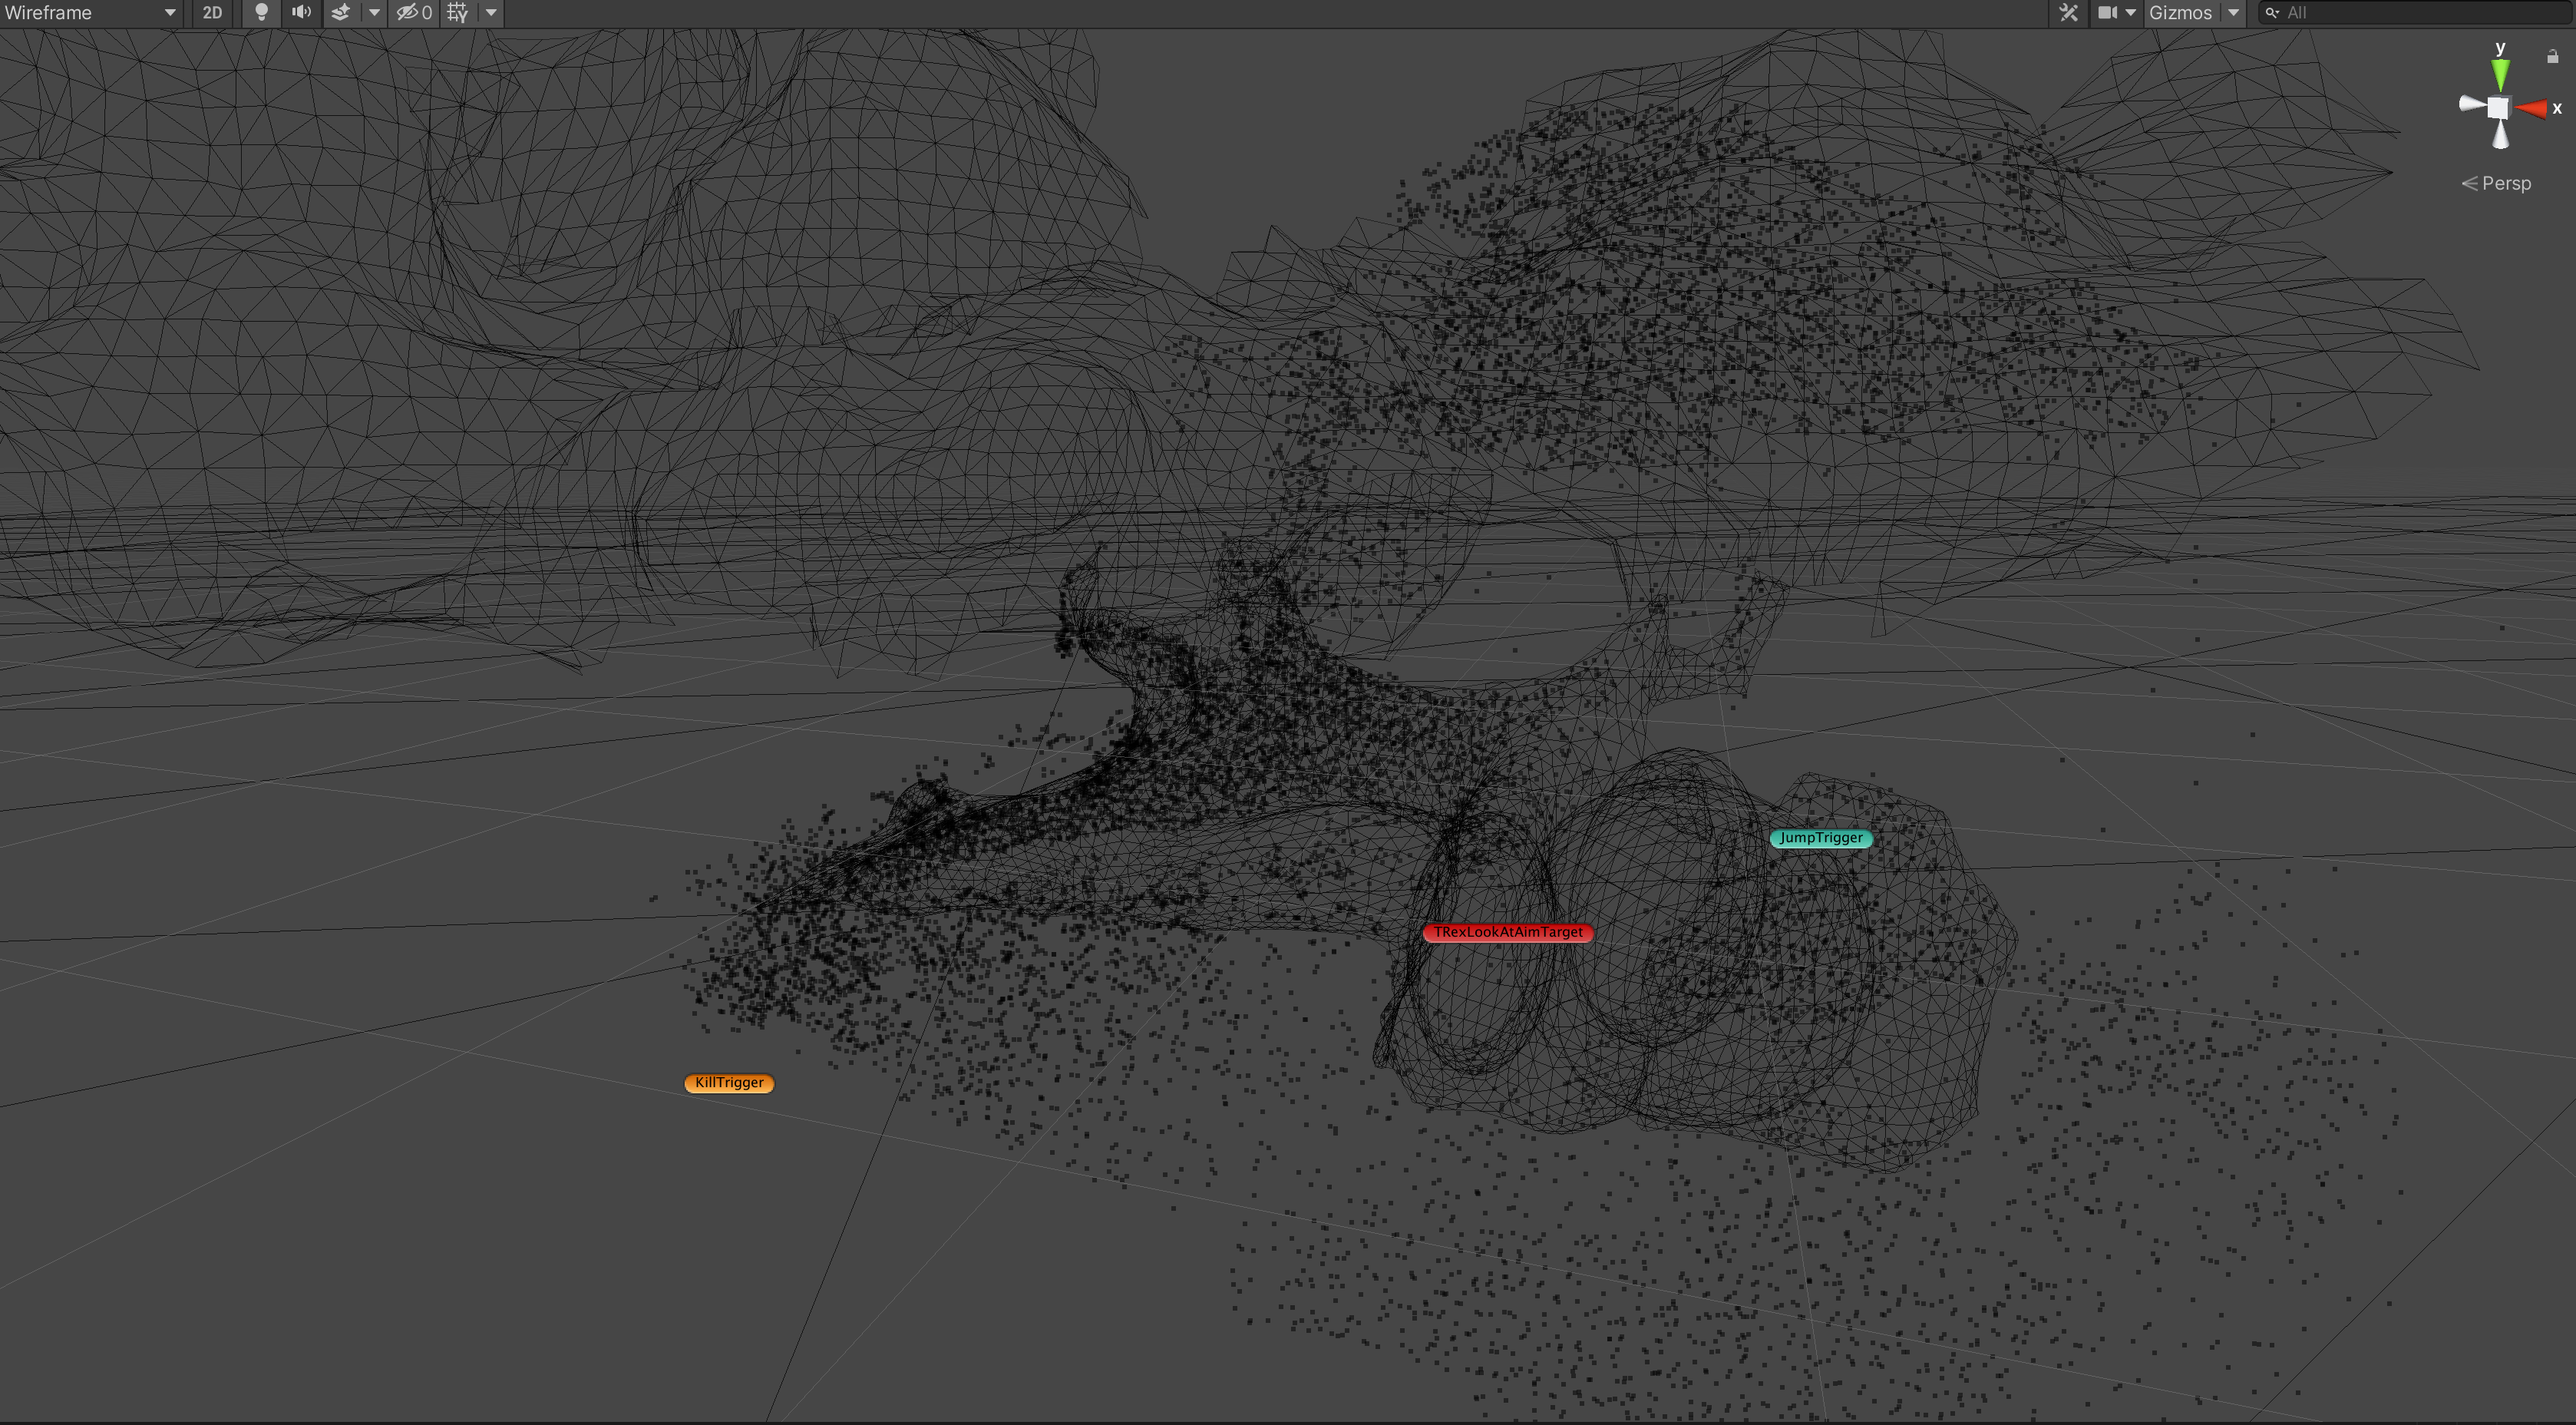This screenshot has width=2576, height=1425.
Task: Open the Wireframe draw mode dropdown
Action: tap(90, 13)
